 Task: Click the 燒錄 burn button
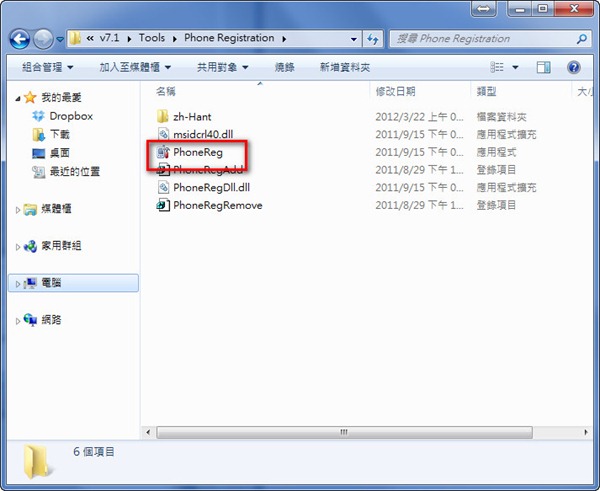[x=284, y=68]
